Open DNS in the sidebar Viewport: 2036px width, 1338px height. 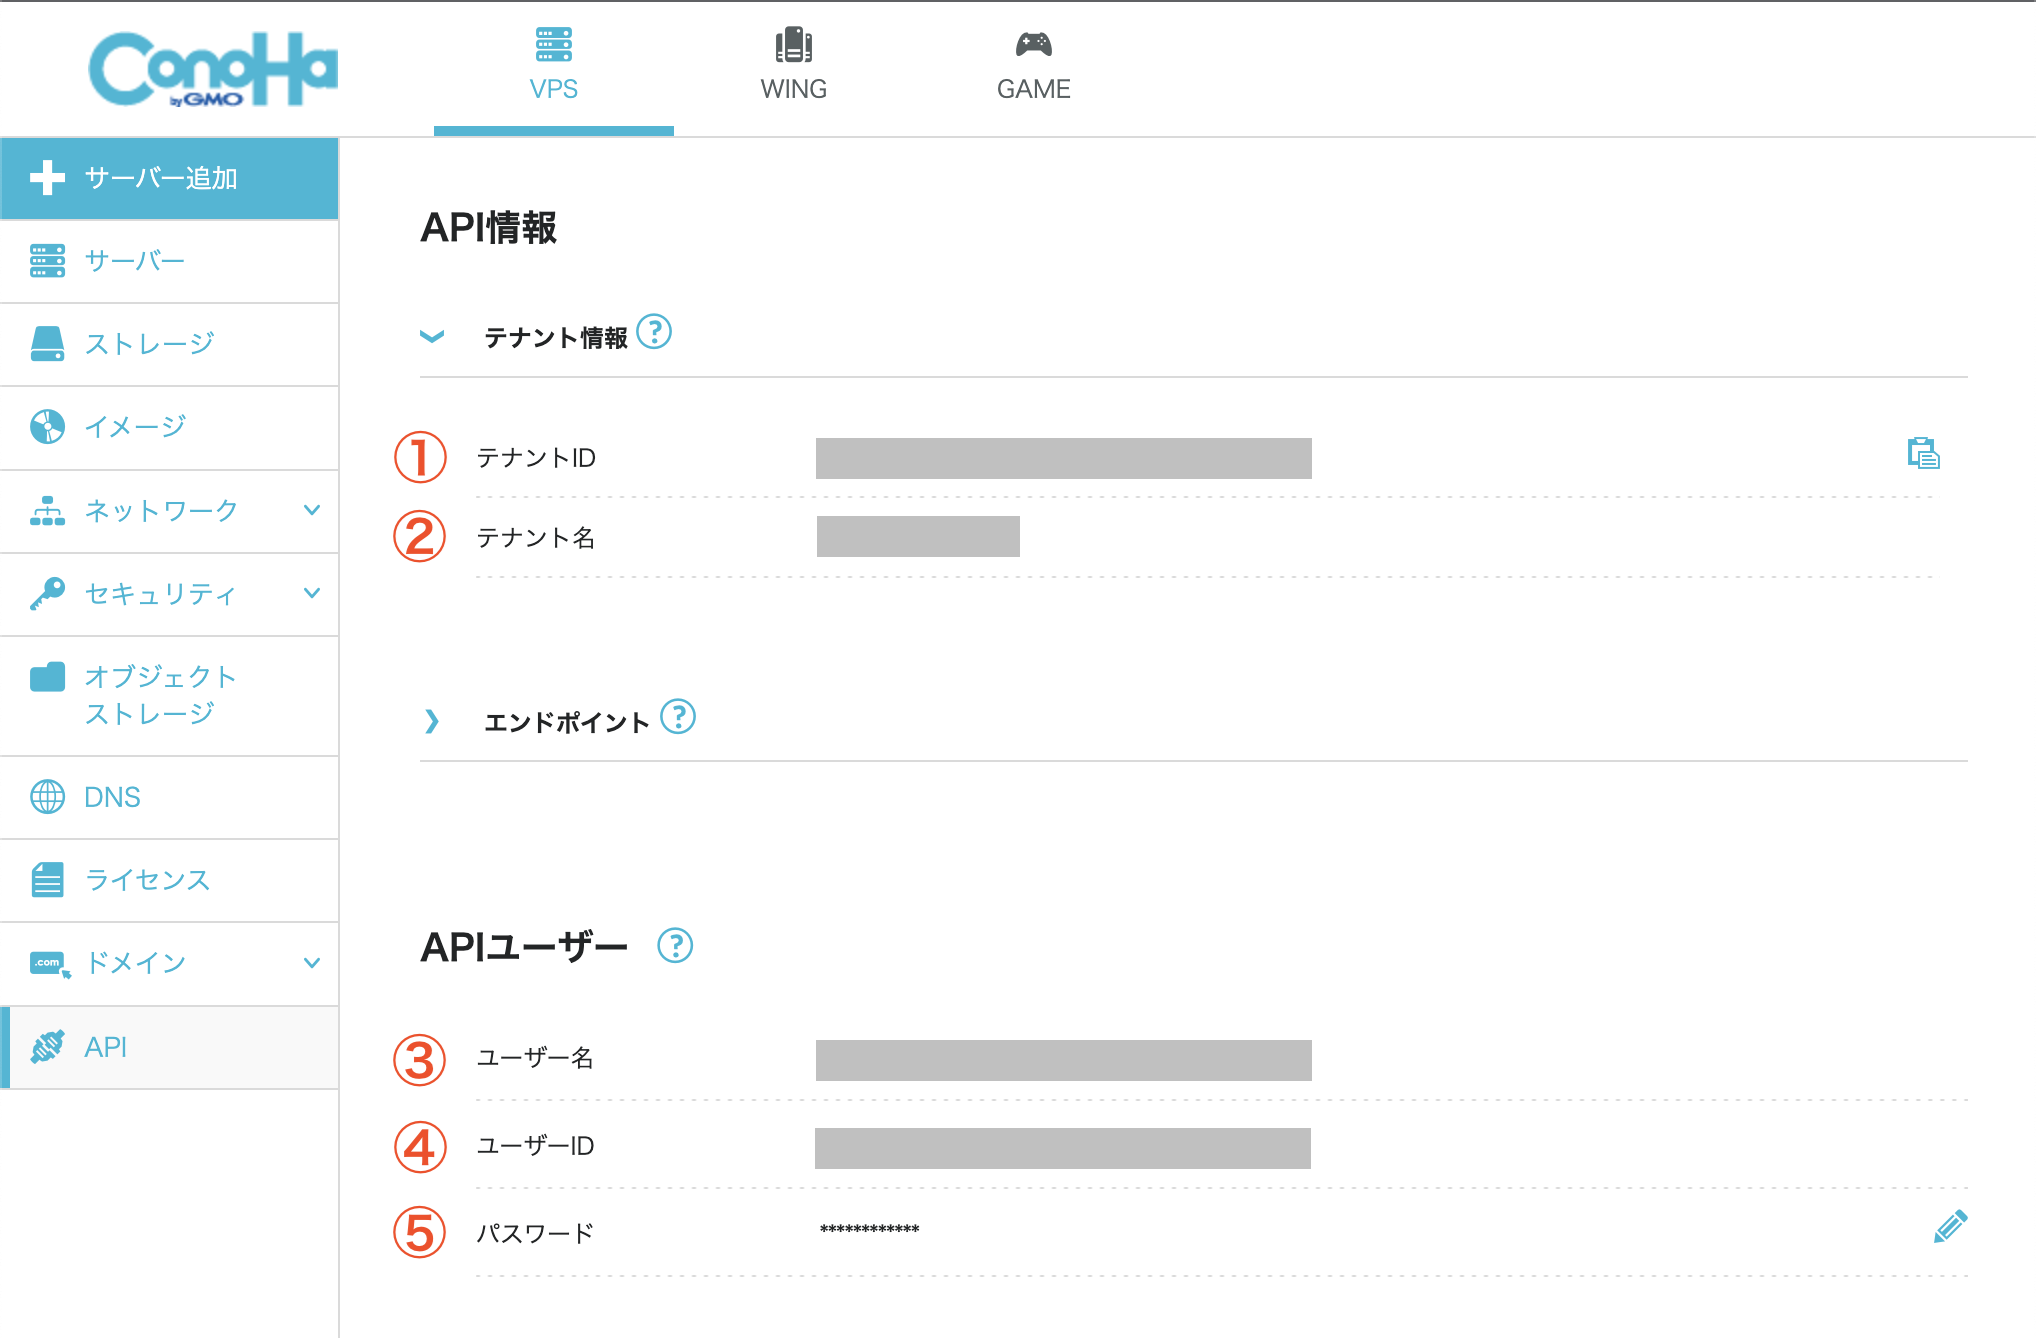point(169,797)
